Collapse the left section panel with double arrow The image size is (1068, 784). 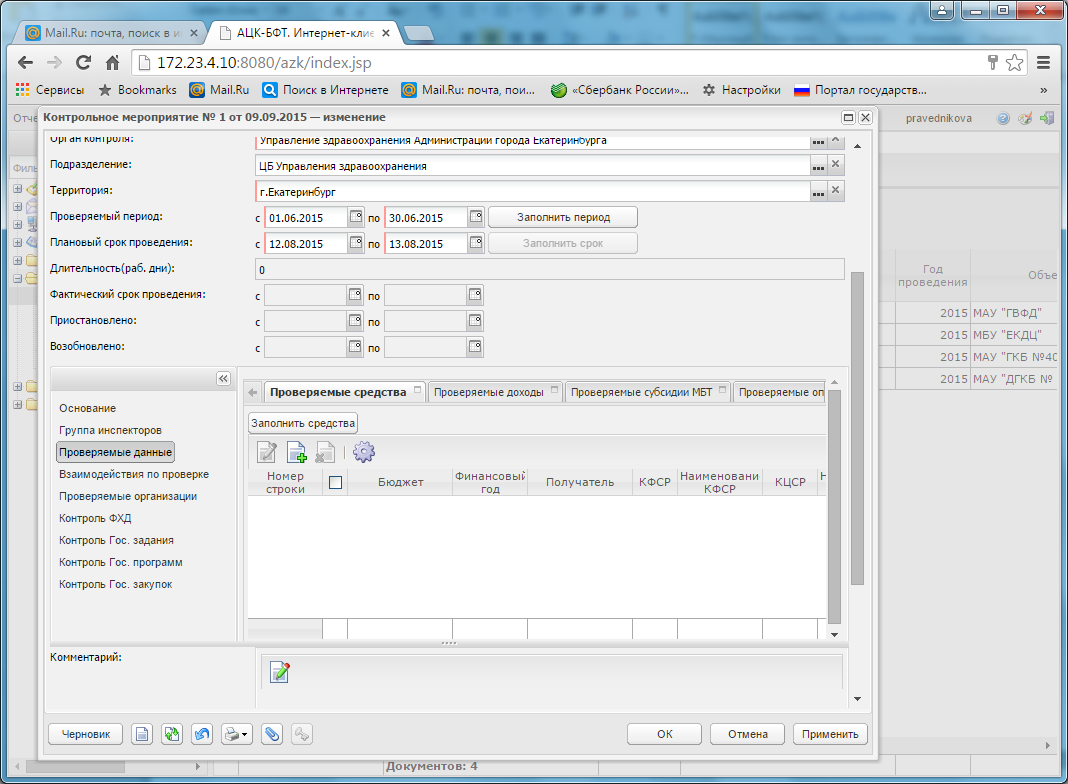click(x=223, y=379)
